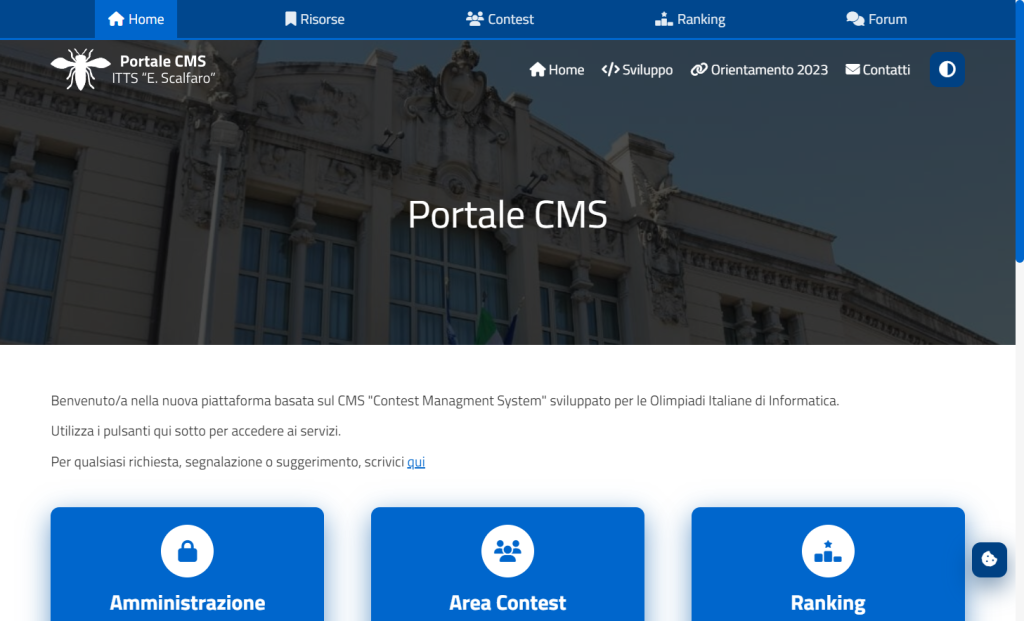Open the Sviluppo page link
This screenshot has width=1024, height=621.
click(x=637, y=69)
